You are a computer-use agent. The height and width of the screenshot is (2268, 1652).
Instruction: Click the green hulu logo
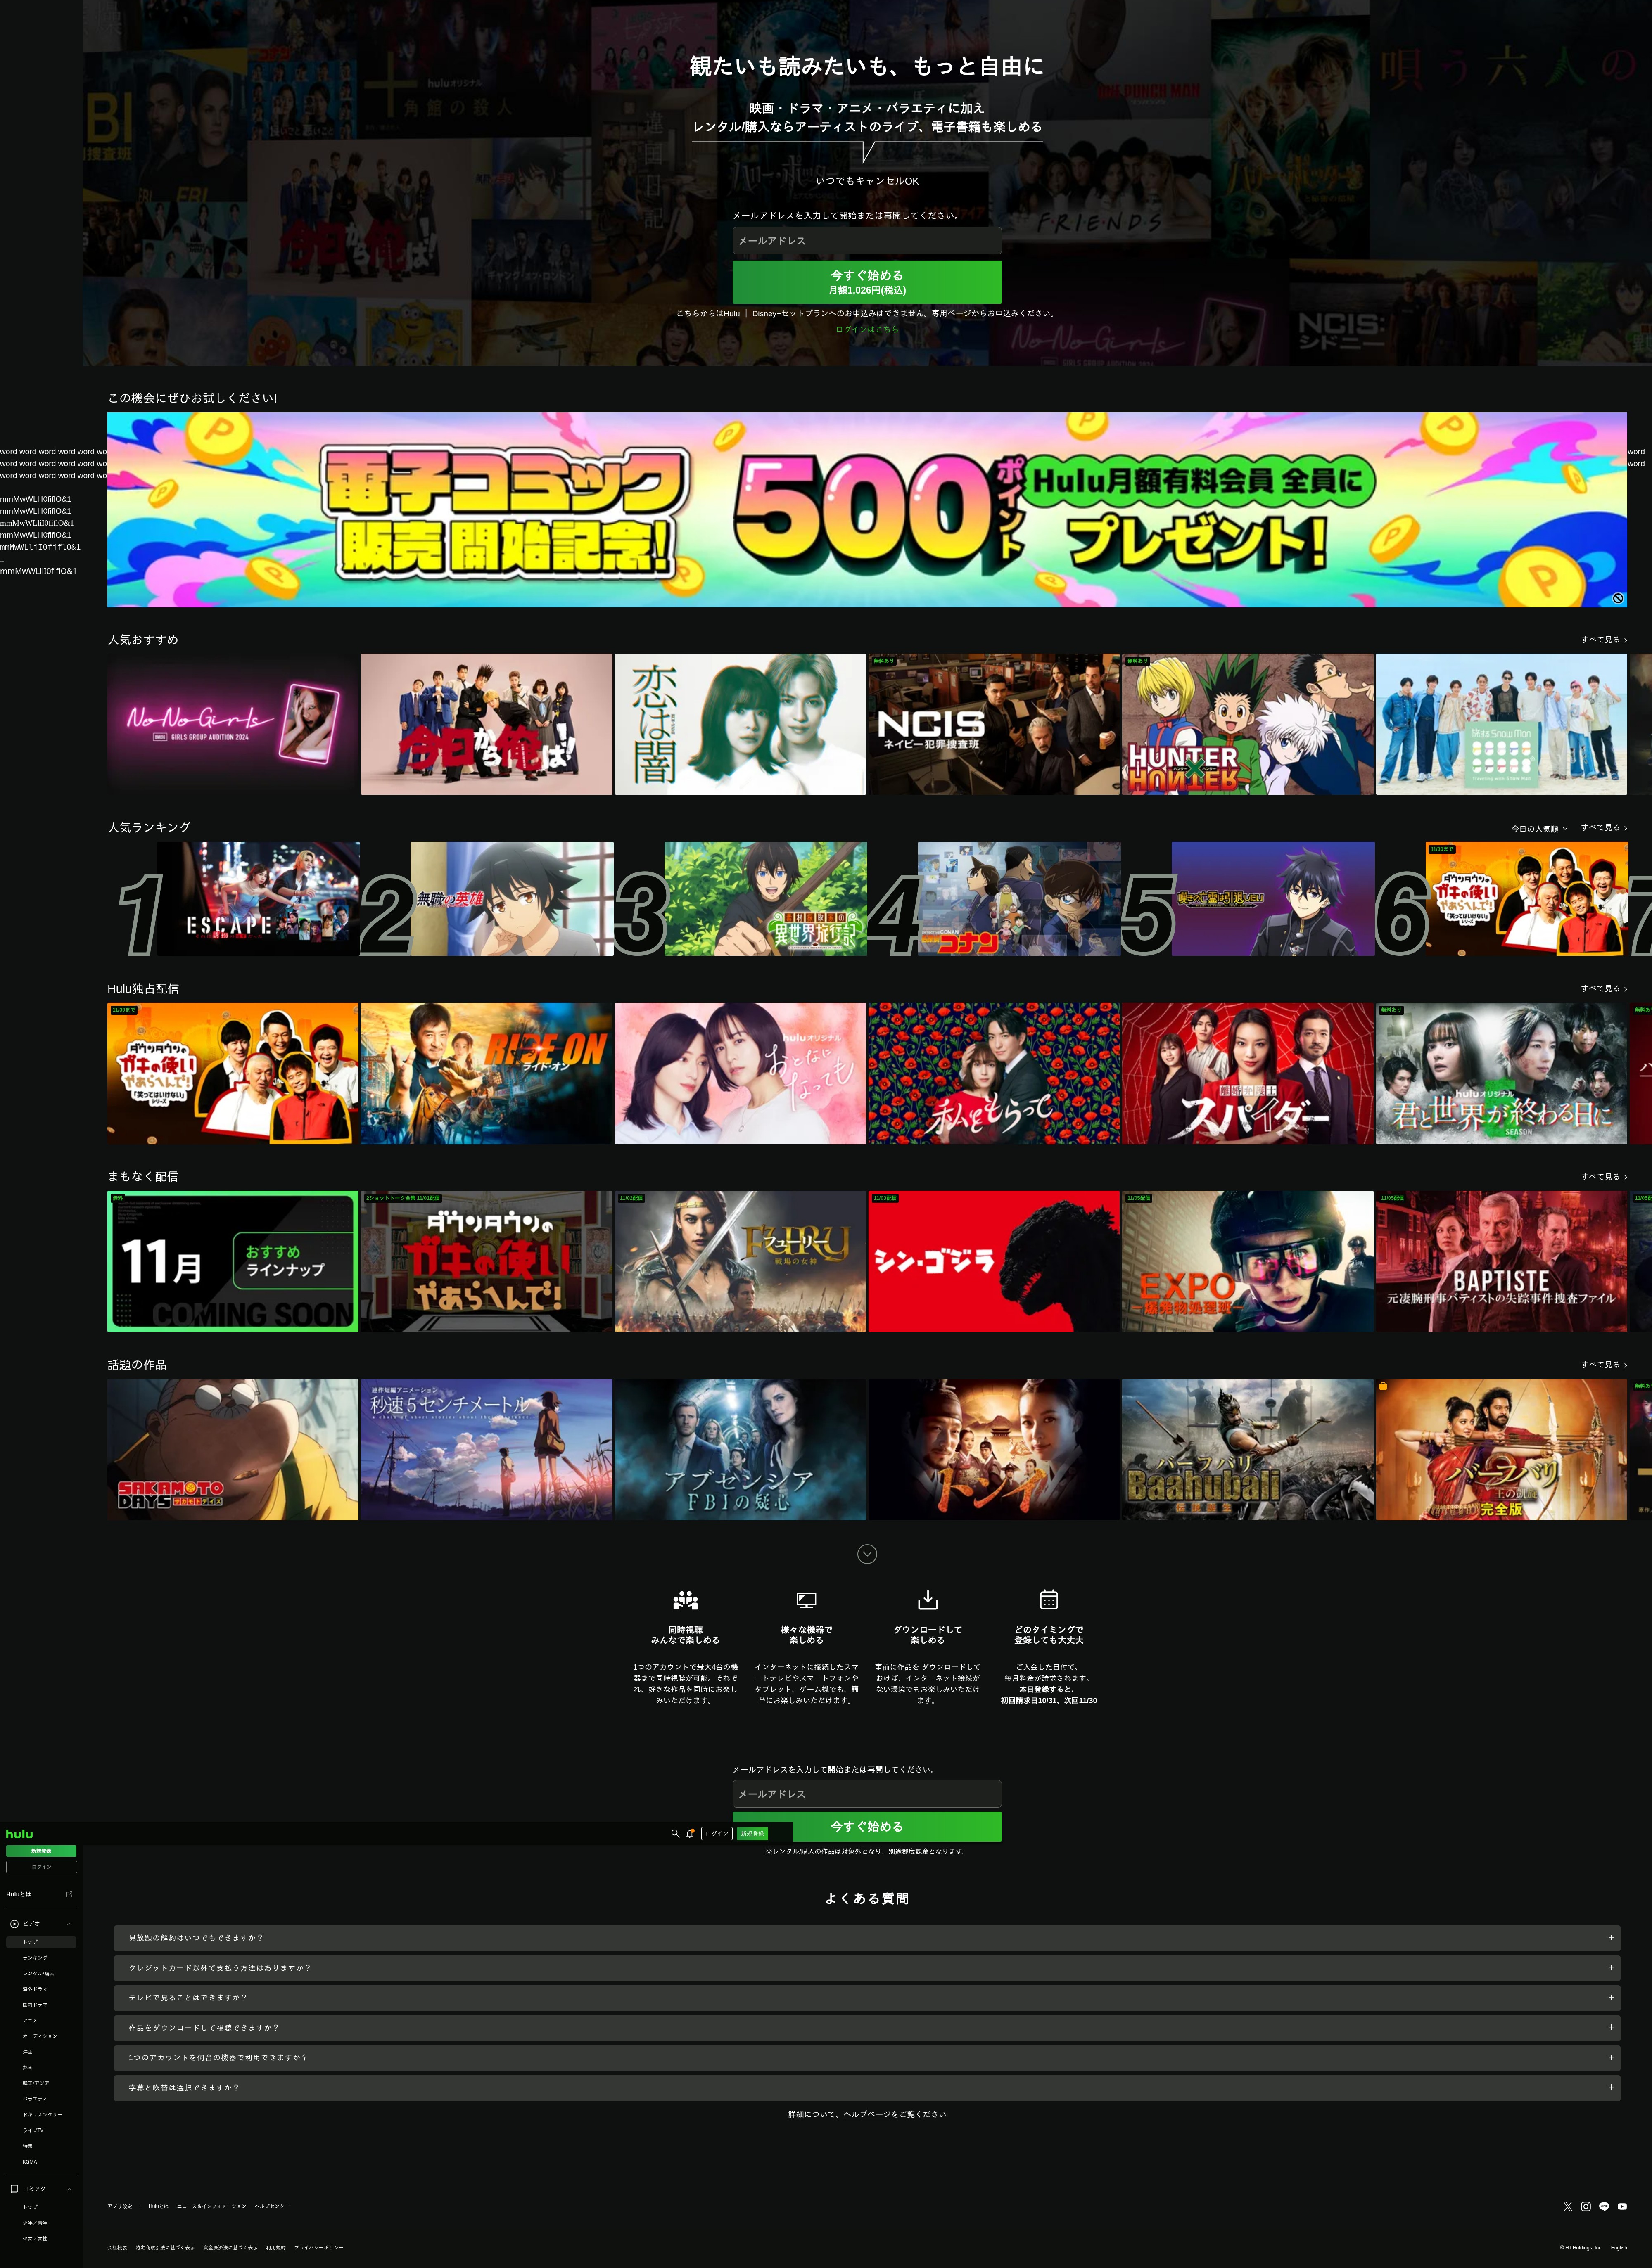tap(19, 1834)
